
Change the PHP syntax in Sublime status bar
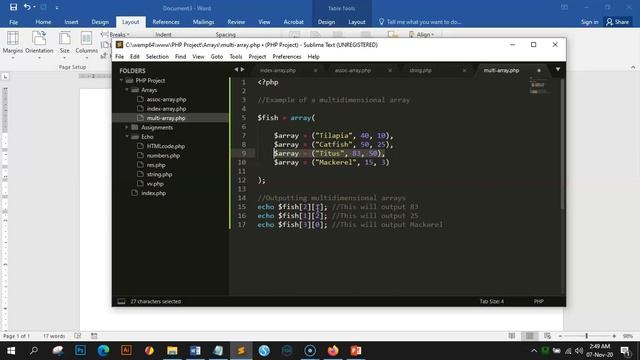539,301
